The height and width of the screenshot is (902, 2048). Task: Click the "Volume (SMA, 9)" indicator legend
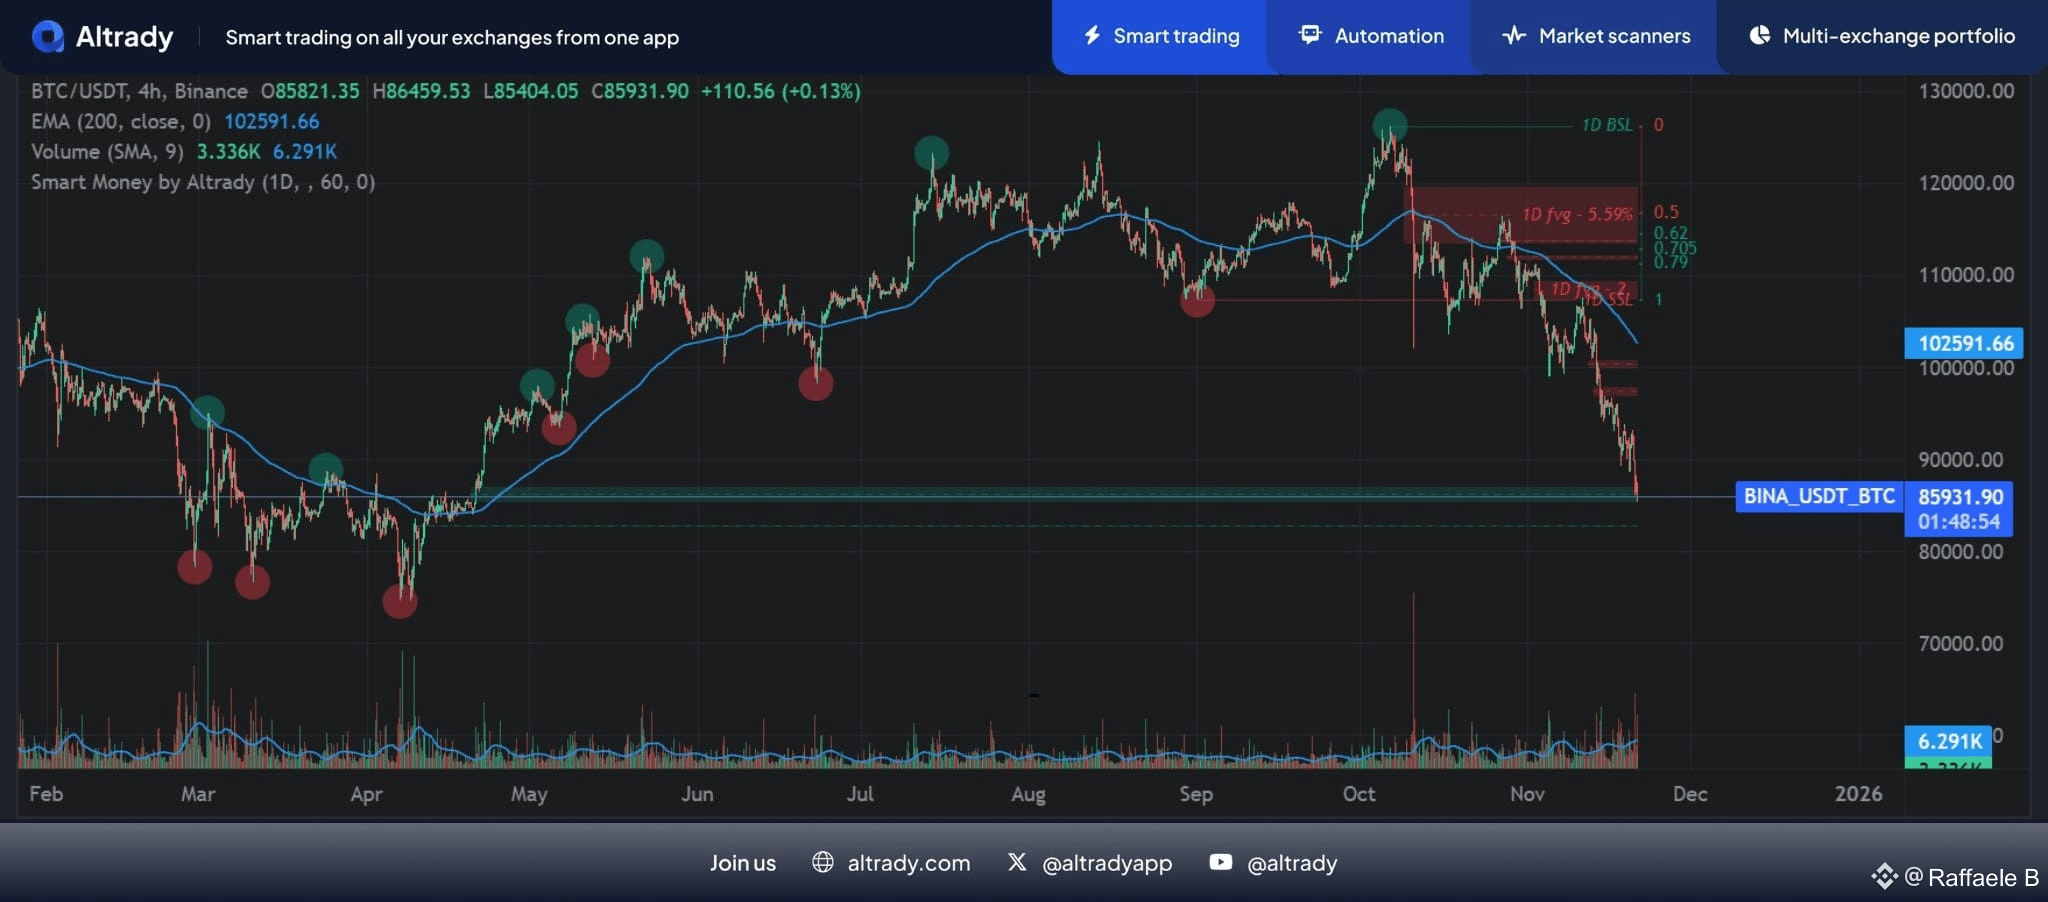point(107,152)
